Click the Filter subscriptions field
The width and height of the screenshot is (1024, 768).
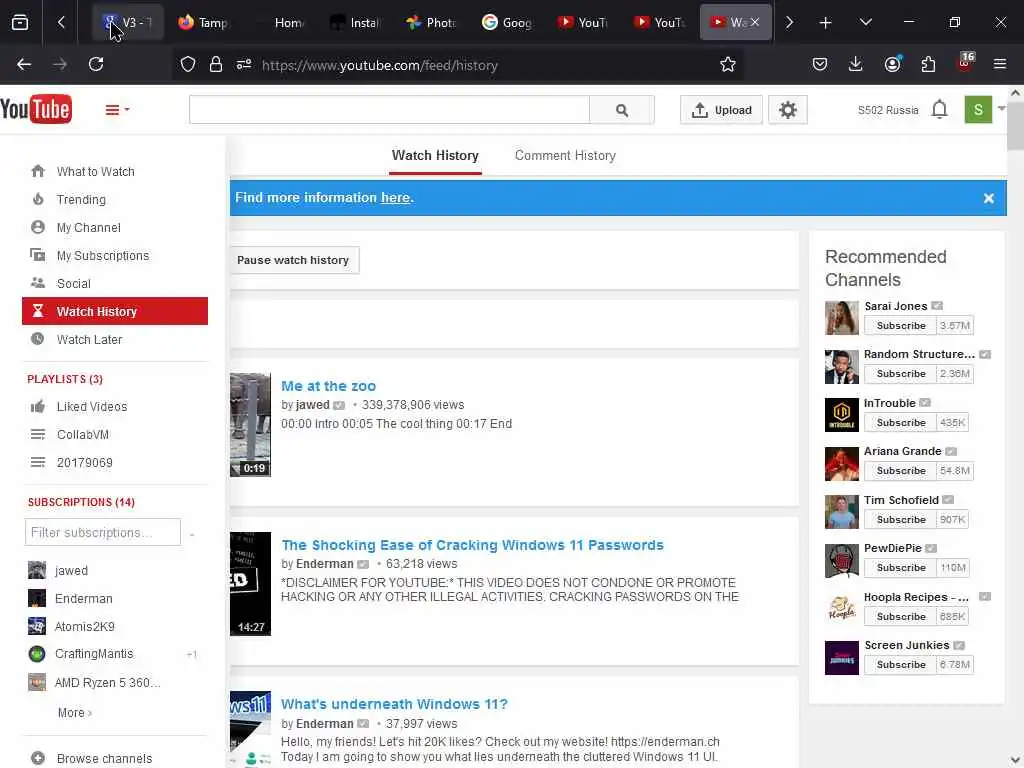point(103,532)
